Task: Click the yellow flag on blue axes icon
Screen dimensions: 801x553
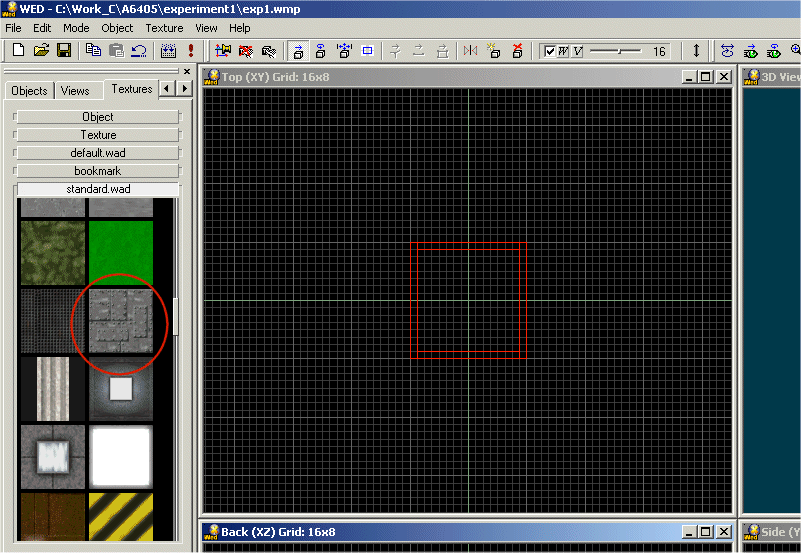Action: [x=223, y=51]
